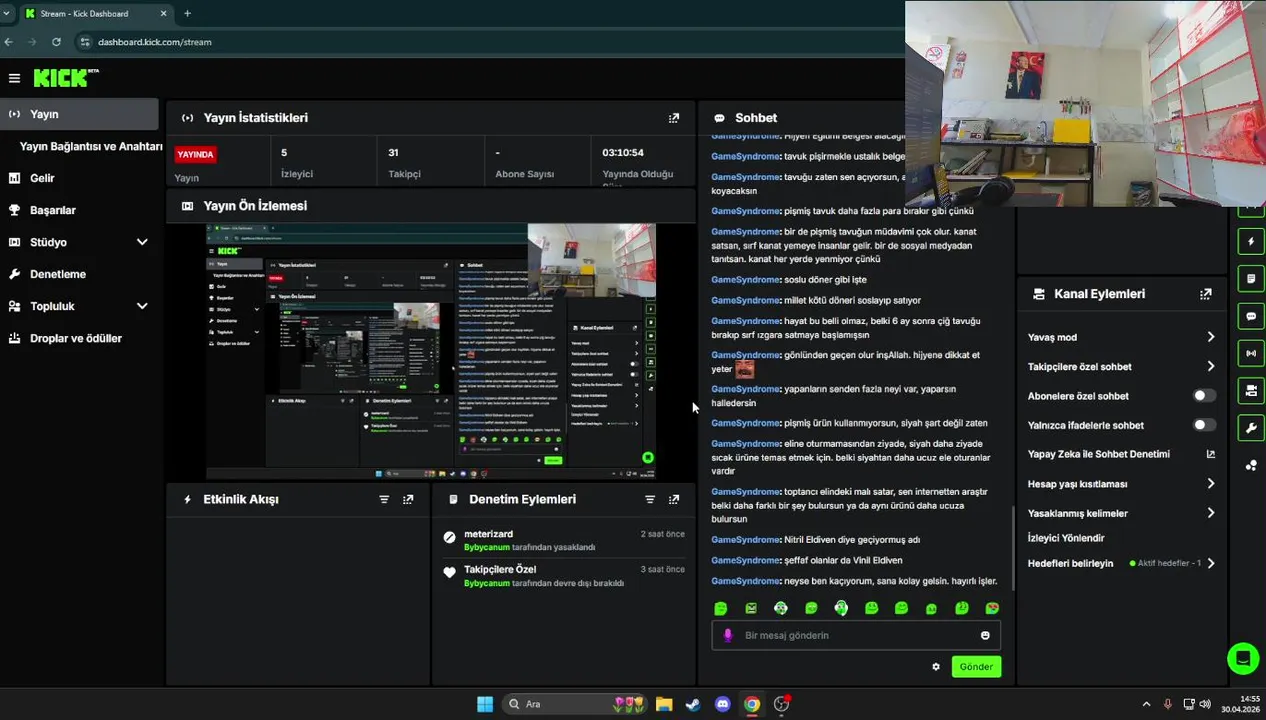Open Yavaş mod options arrow
Viewport: 1266px width, 720px height.
(x=1210, y=337)
